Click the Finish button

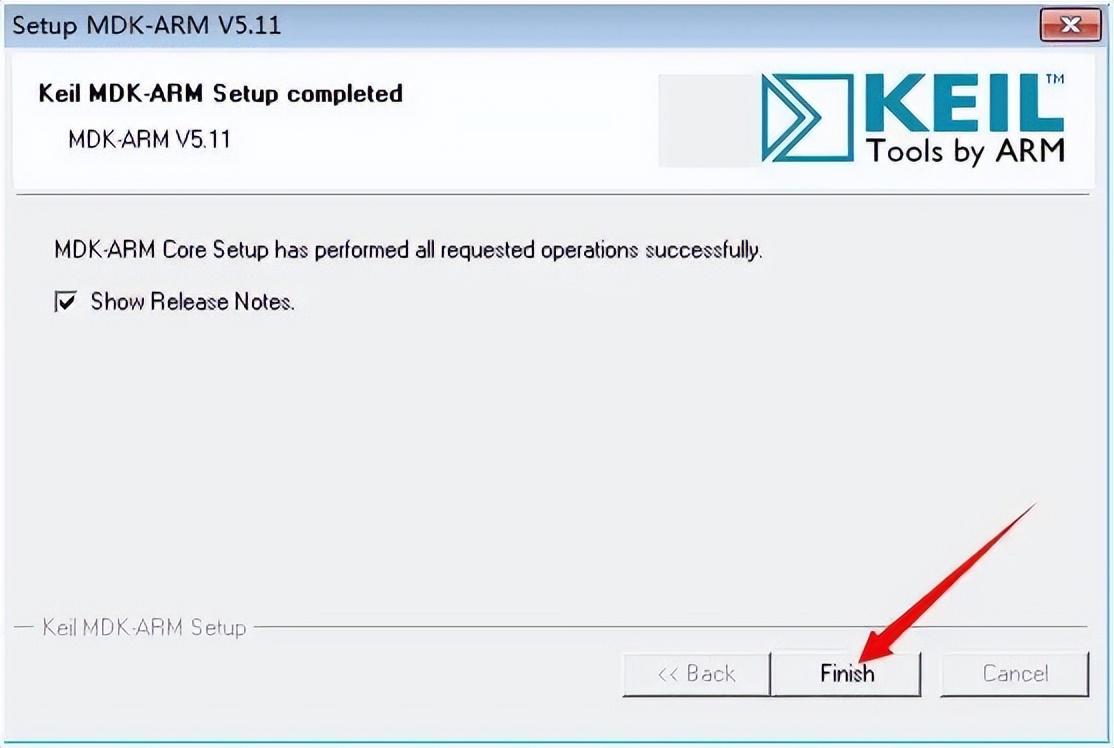pos(846,674)
